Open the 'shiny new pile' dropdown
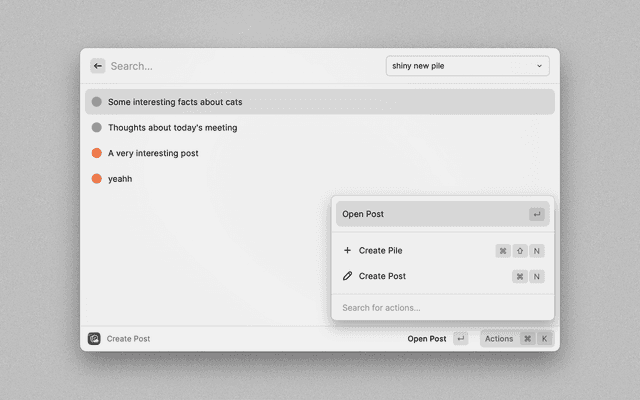 tap(467, 66)
